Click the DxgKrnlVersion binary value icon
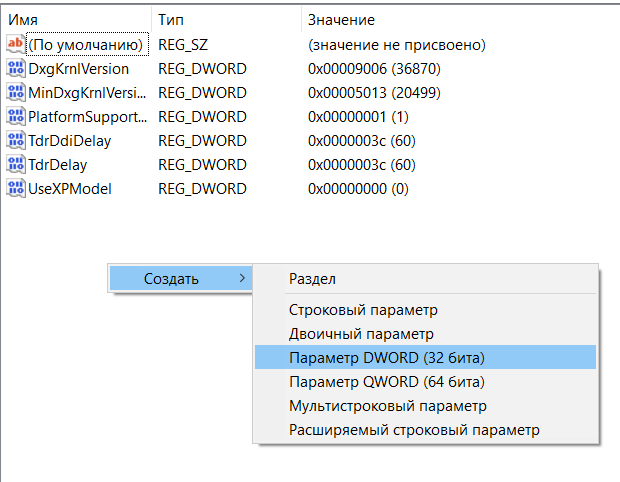The image size is (620, 482). [x=15, y=69]
